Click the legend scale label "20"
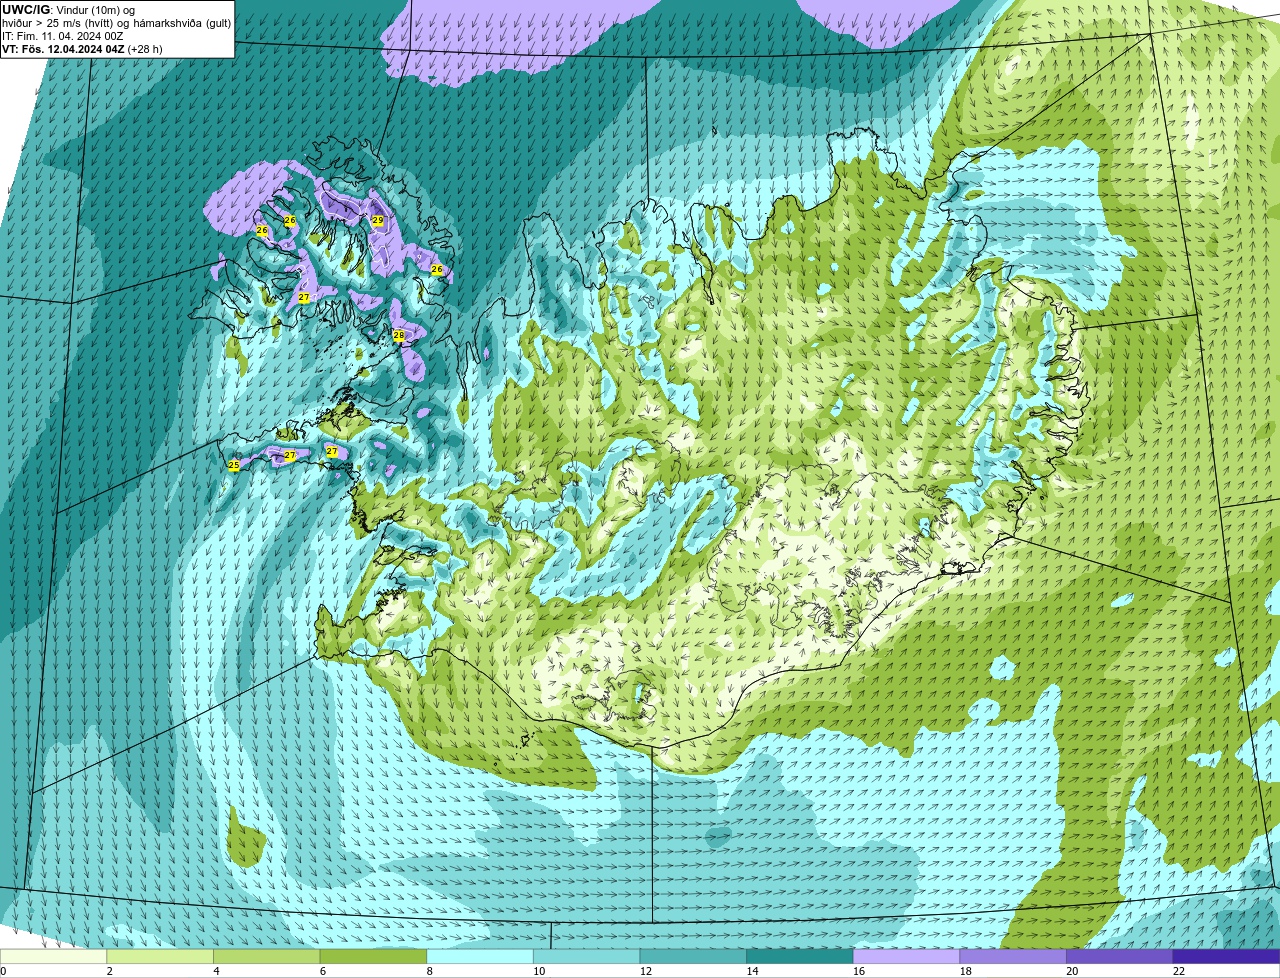 pyautogui.click(x=1072, y=971)
